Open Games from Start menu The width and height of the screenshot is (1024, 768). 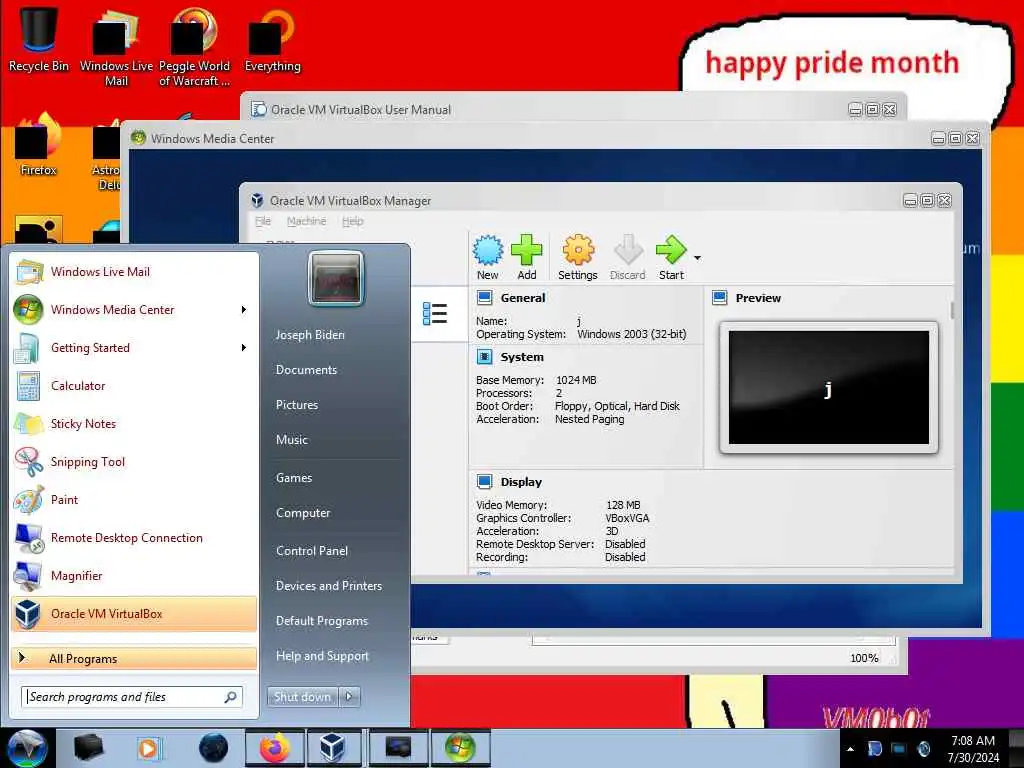[294, 478]
